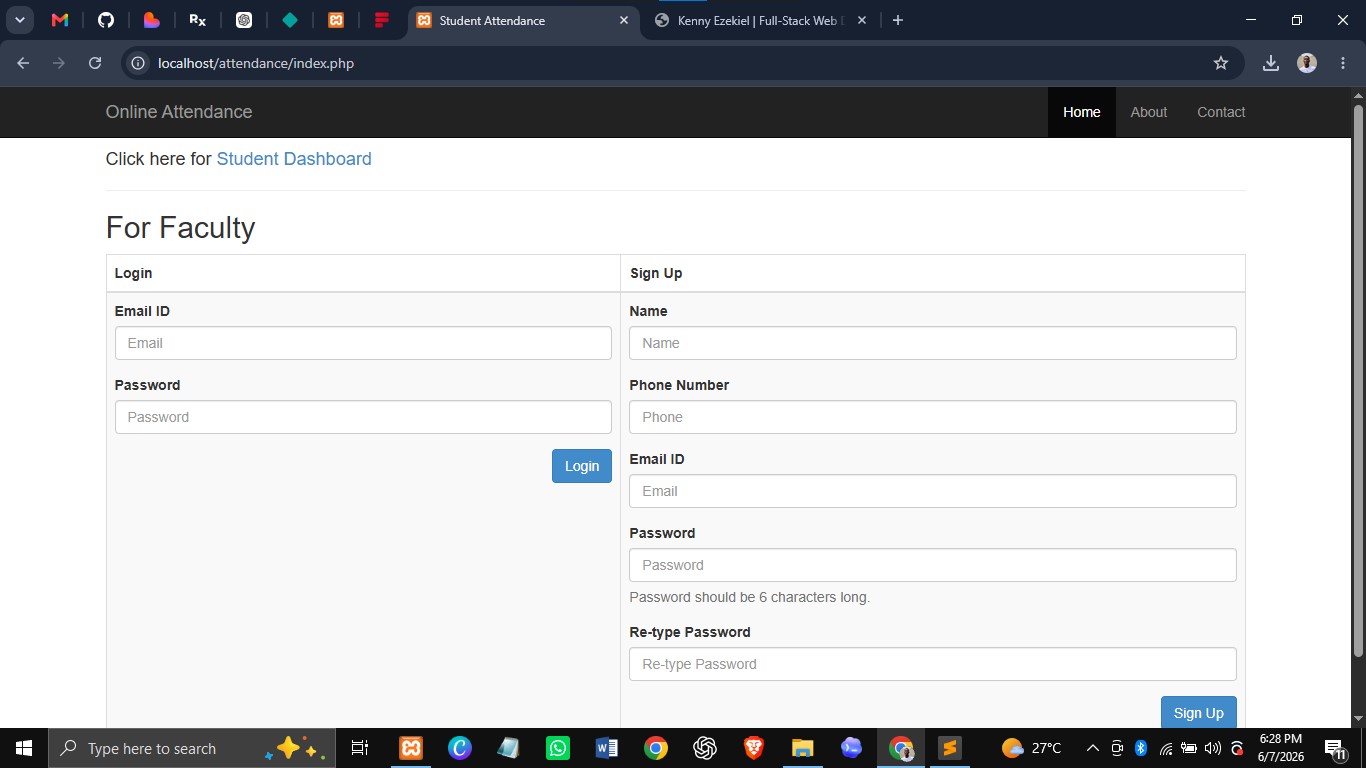
Task: Select the Contact nav item
Action: tap(1221, 112)
